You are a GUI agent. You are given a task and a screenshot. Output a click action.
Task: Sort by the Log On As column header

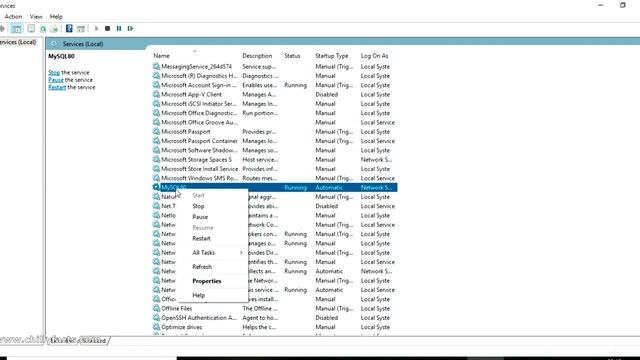tap(374, 56)
